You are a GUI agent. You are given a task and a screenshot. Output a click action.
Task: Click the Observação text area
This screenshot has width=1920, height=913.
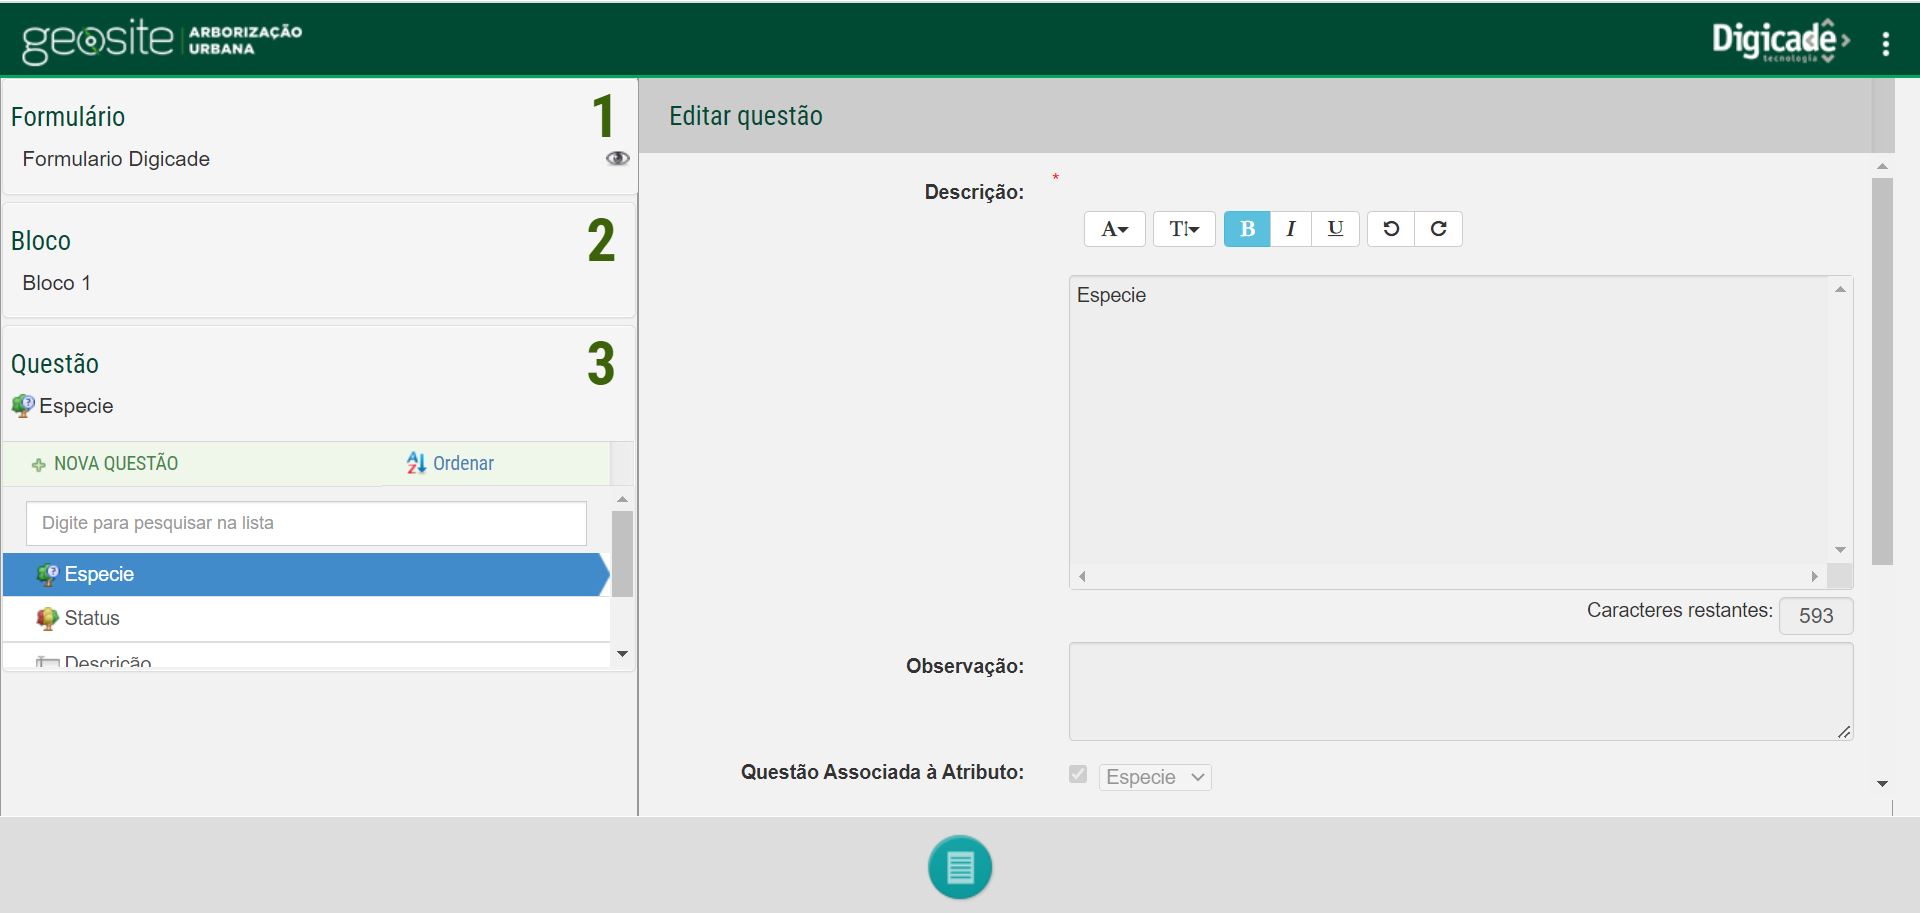pos(1461,691)
